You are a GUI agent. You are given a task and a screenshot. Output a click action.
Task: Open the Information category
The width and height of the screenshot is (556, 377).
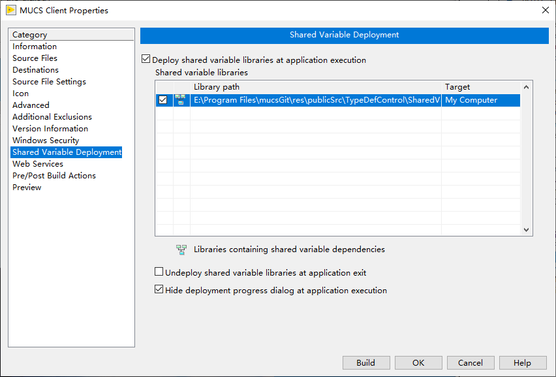pos(34,46)
